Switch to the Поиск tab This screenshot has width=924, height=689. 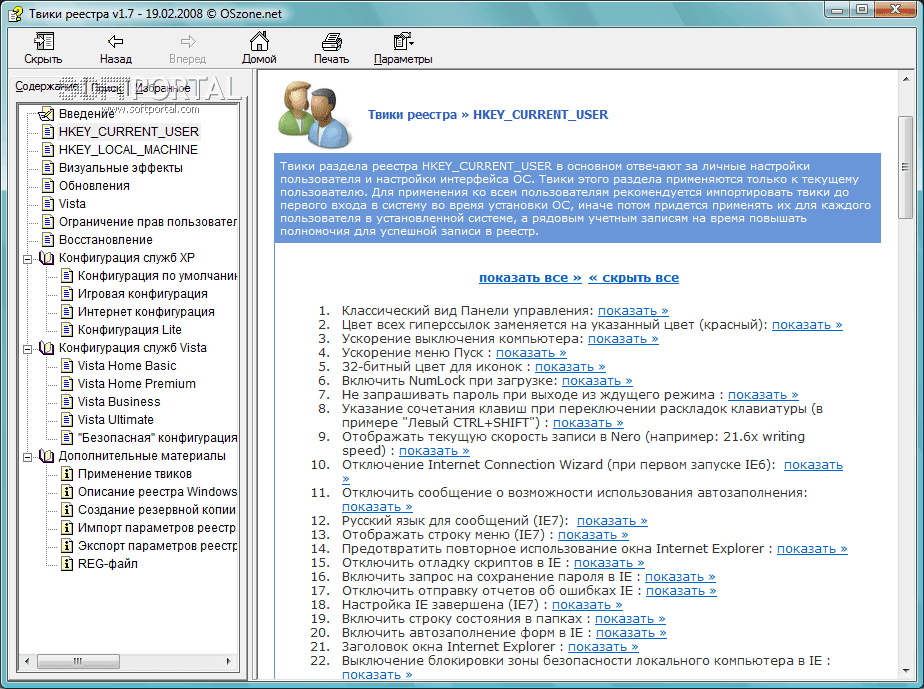coord(107,88)
